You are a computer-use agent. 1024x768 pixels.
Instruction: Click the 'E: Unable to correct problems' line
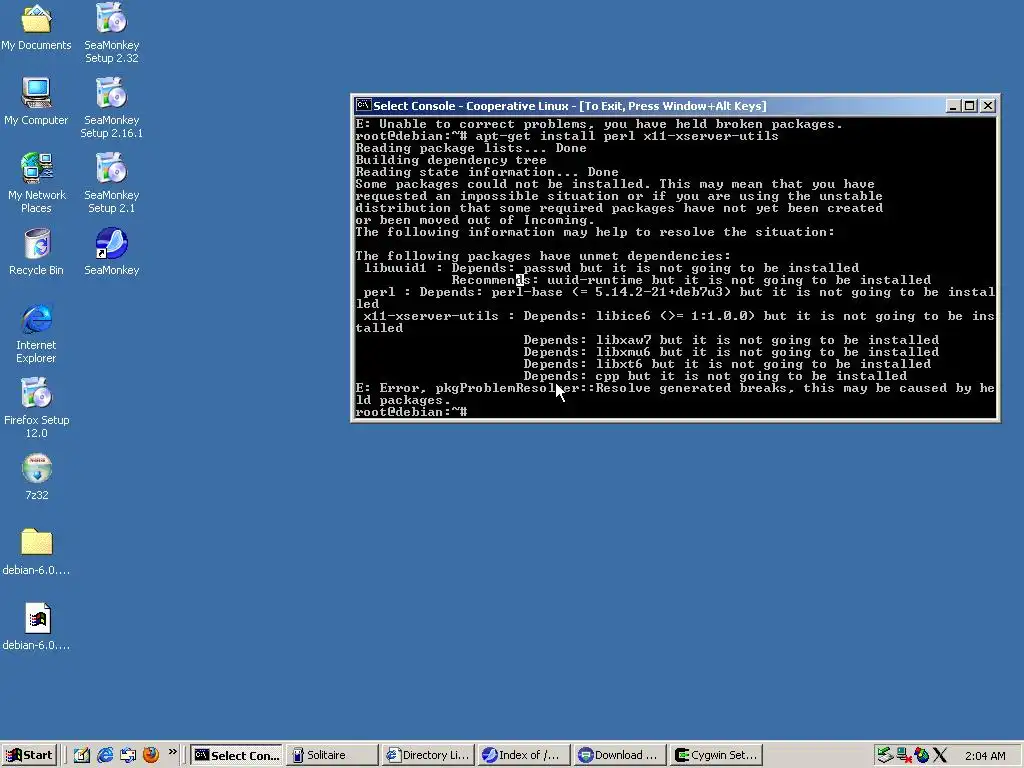(599, 124)
